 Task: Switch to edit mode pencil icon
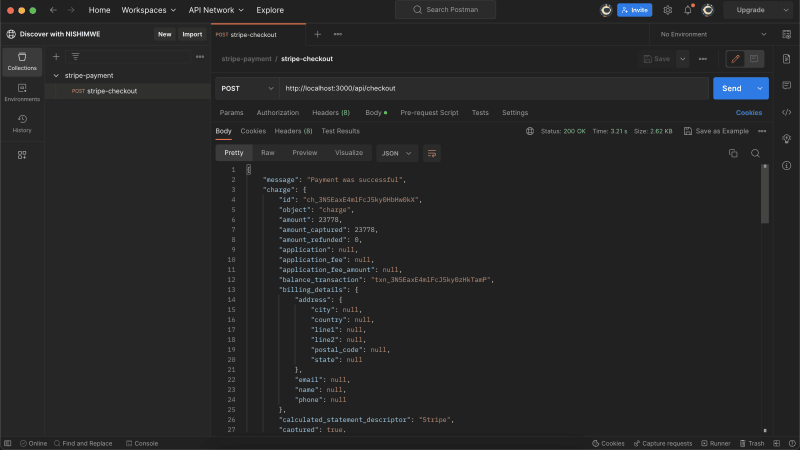pos(735,59)
